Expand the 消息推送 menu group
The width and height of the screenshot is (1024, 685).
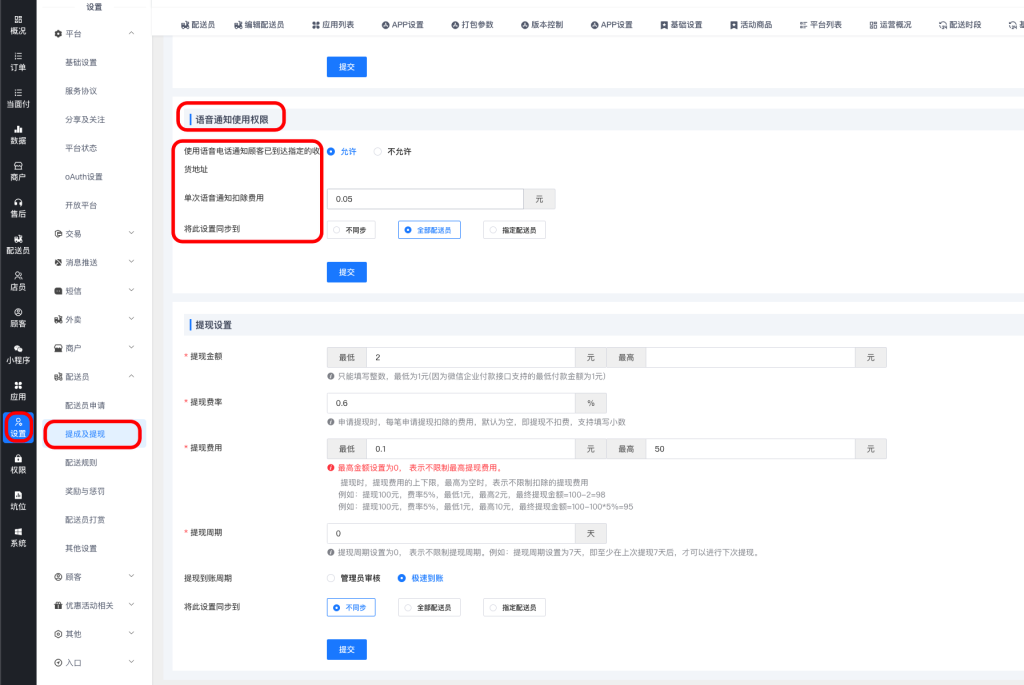pyautogui.click(x=93, y=262)
